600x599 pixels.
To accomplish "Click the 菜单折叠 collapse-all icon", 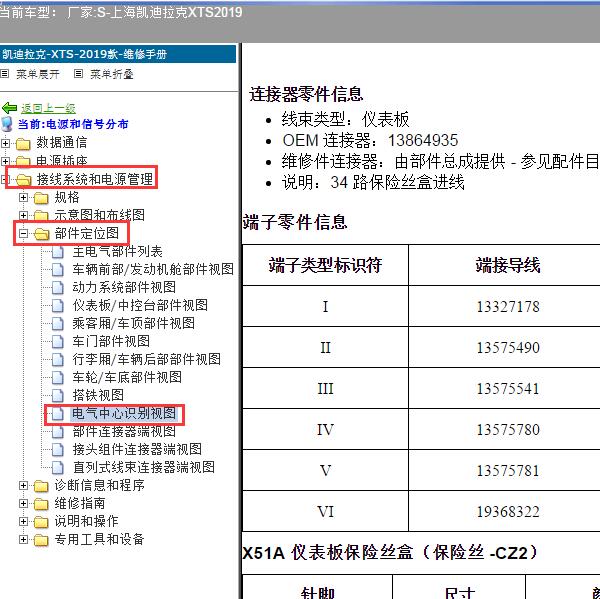I will (x=78, y=73).
